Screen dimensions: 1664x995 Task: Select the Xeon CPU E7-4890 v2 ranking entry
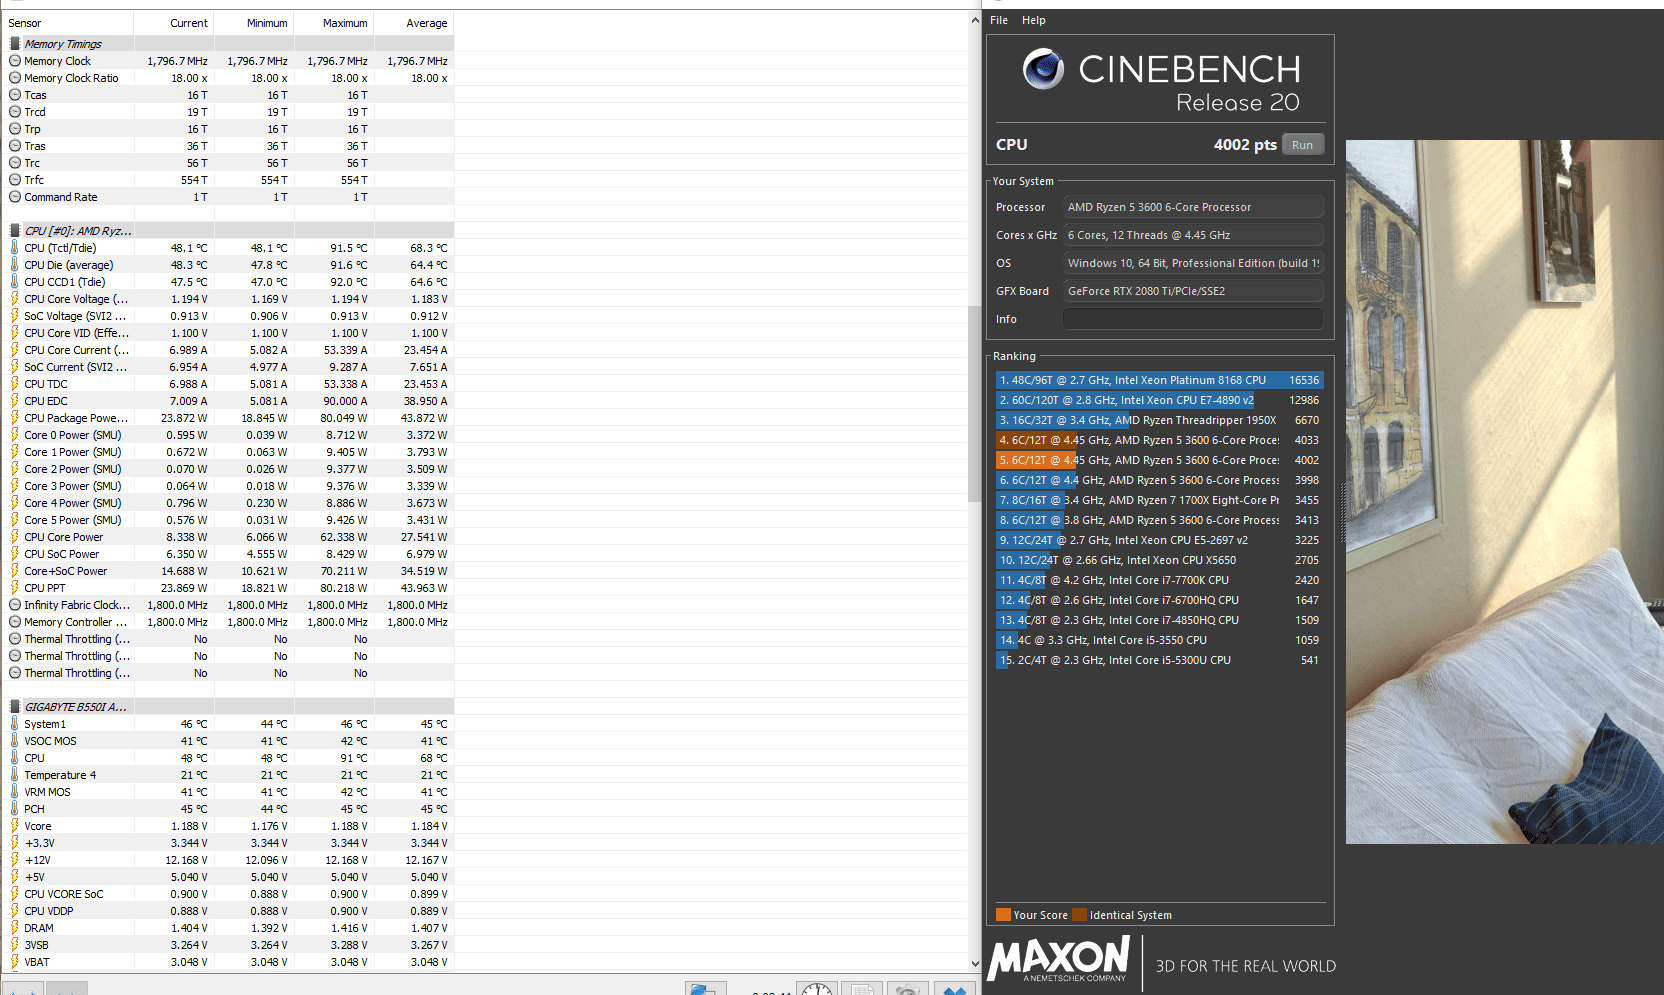[x=1160, y=400]
